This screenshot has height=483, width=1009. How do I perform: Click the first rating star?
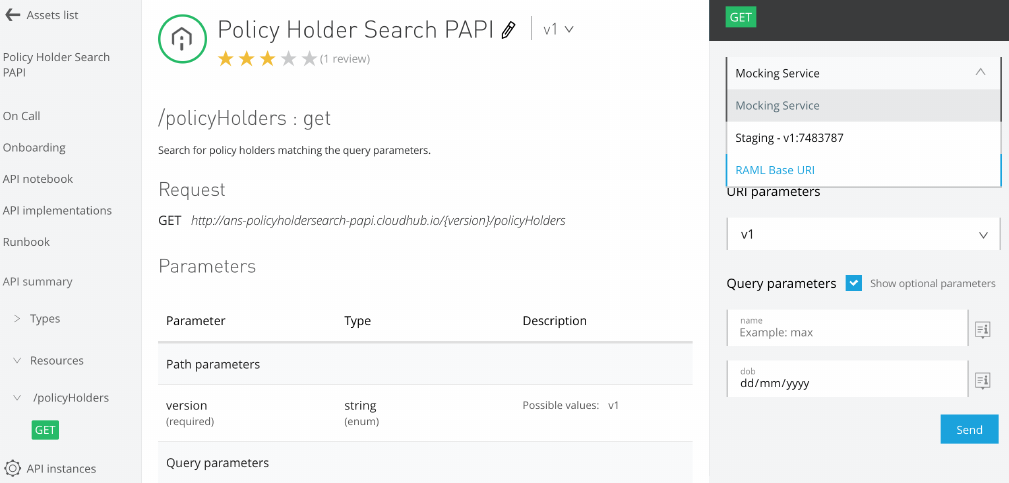click(225, 59)
